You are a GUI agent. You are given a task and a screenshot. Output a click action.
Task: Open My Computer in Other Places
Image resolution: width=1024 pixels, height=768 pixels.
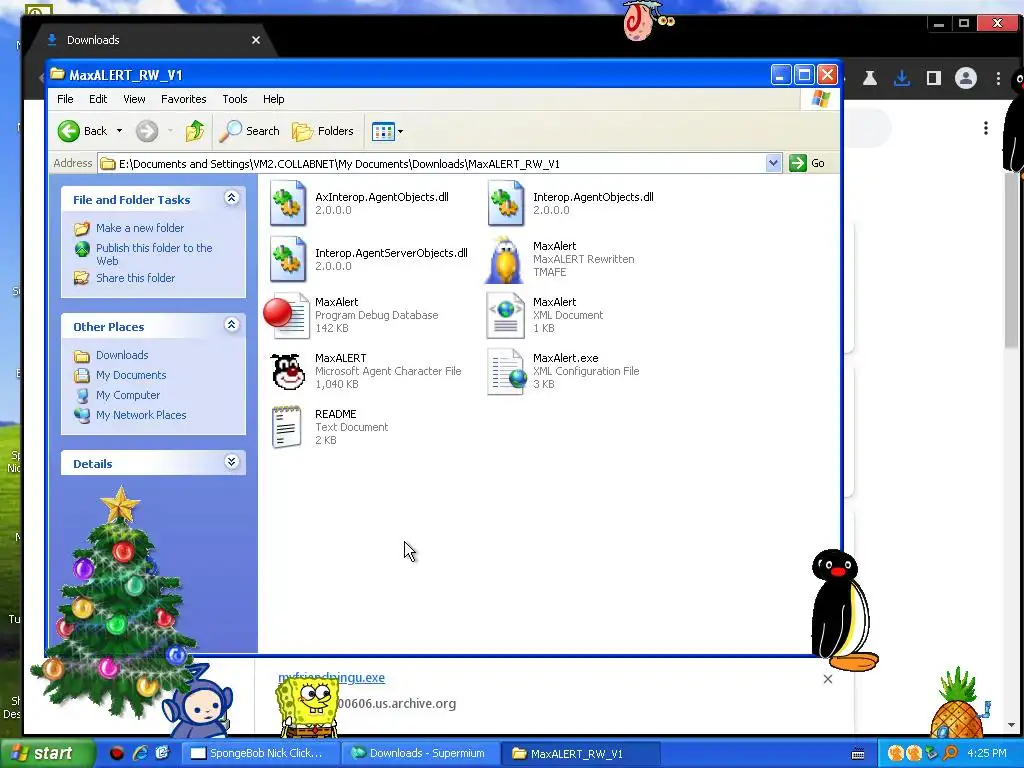coord(128,395)
